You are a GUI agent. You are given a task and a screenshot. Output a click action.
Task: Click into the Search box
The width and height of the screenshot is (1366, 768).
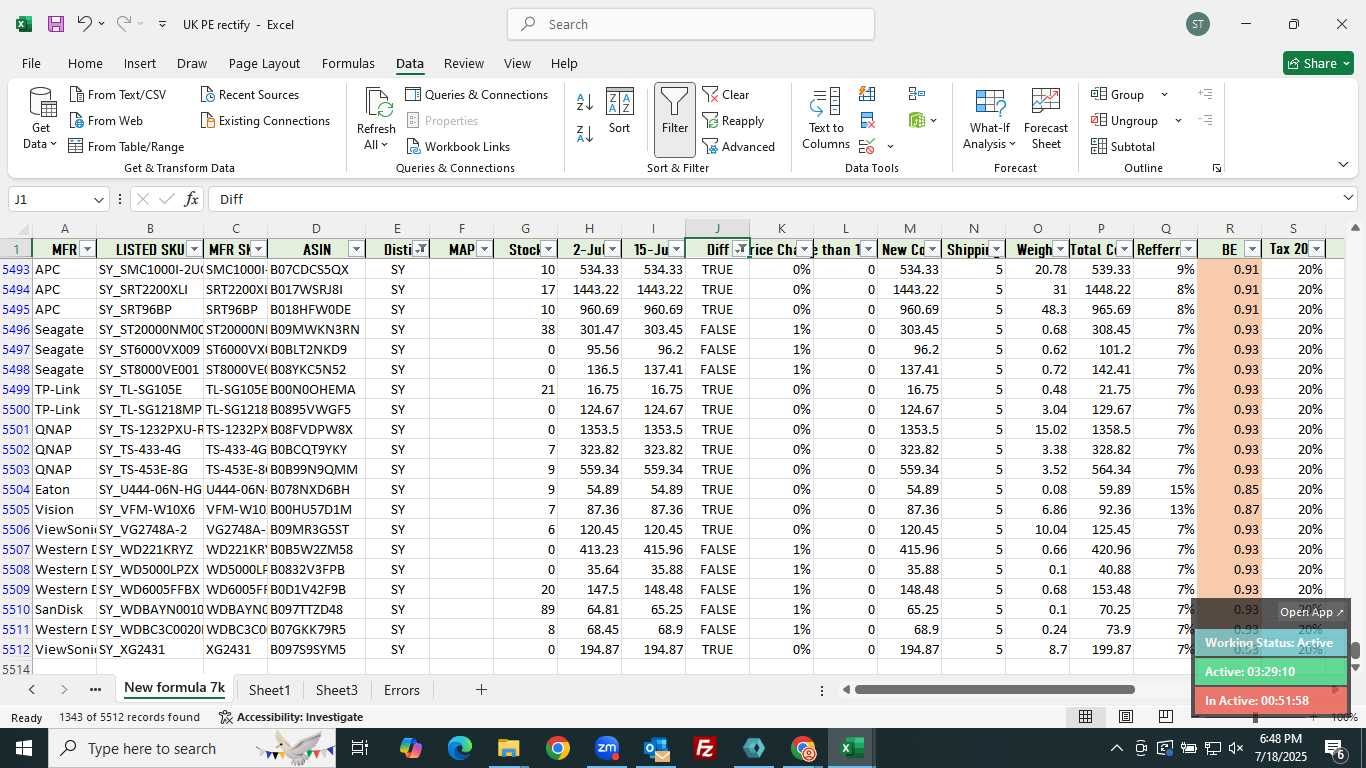(691, 24)
